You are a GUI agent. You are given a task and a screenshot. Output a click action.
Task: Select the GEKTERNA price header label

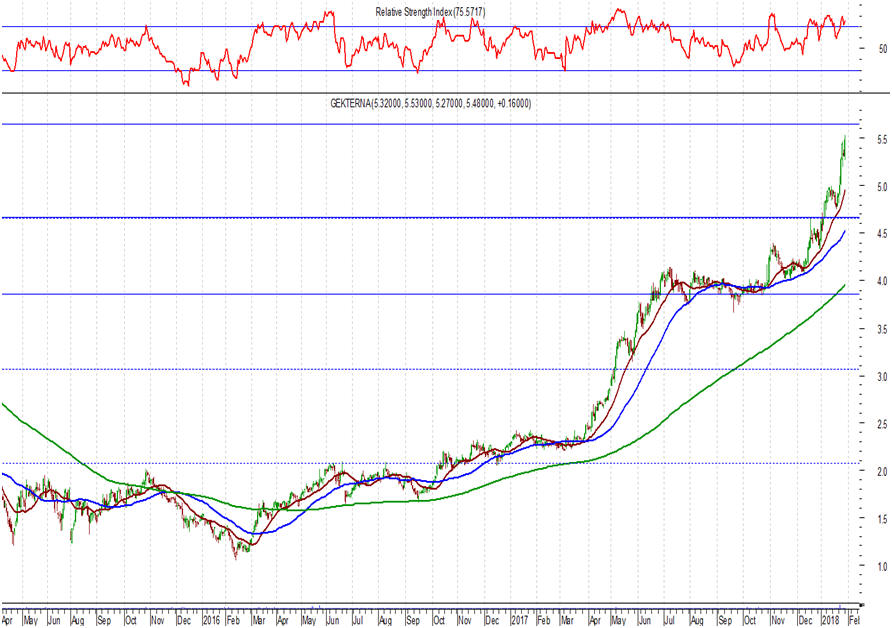431,104
